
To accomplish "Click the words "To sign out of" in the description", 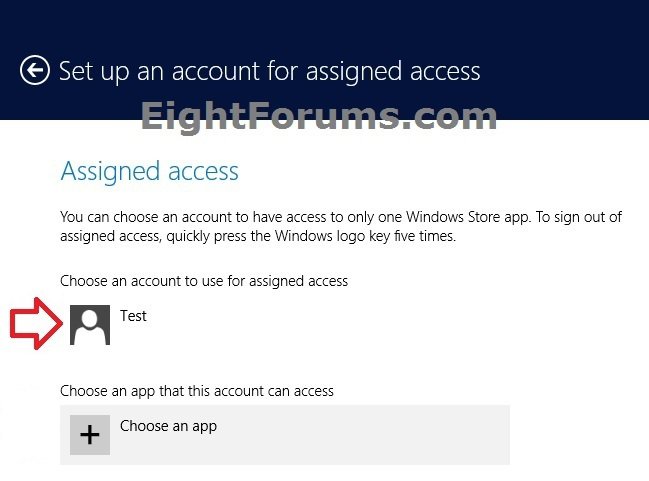I will 575,217.
